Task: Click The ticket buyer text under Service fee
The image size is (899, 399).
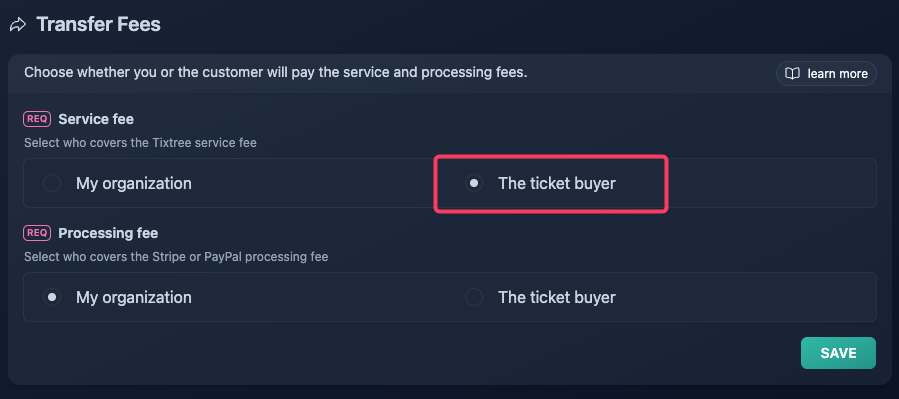Action: click(557, 183)
